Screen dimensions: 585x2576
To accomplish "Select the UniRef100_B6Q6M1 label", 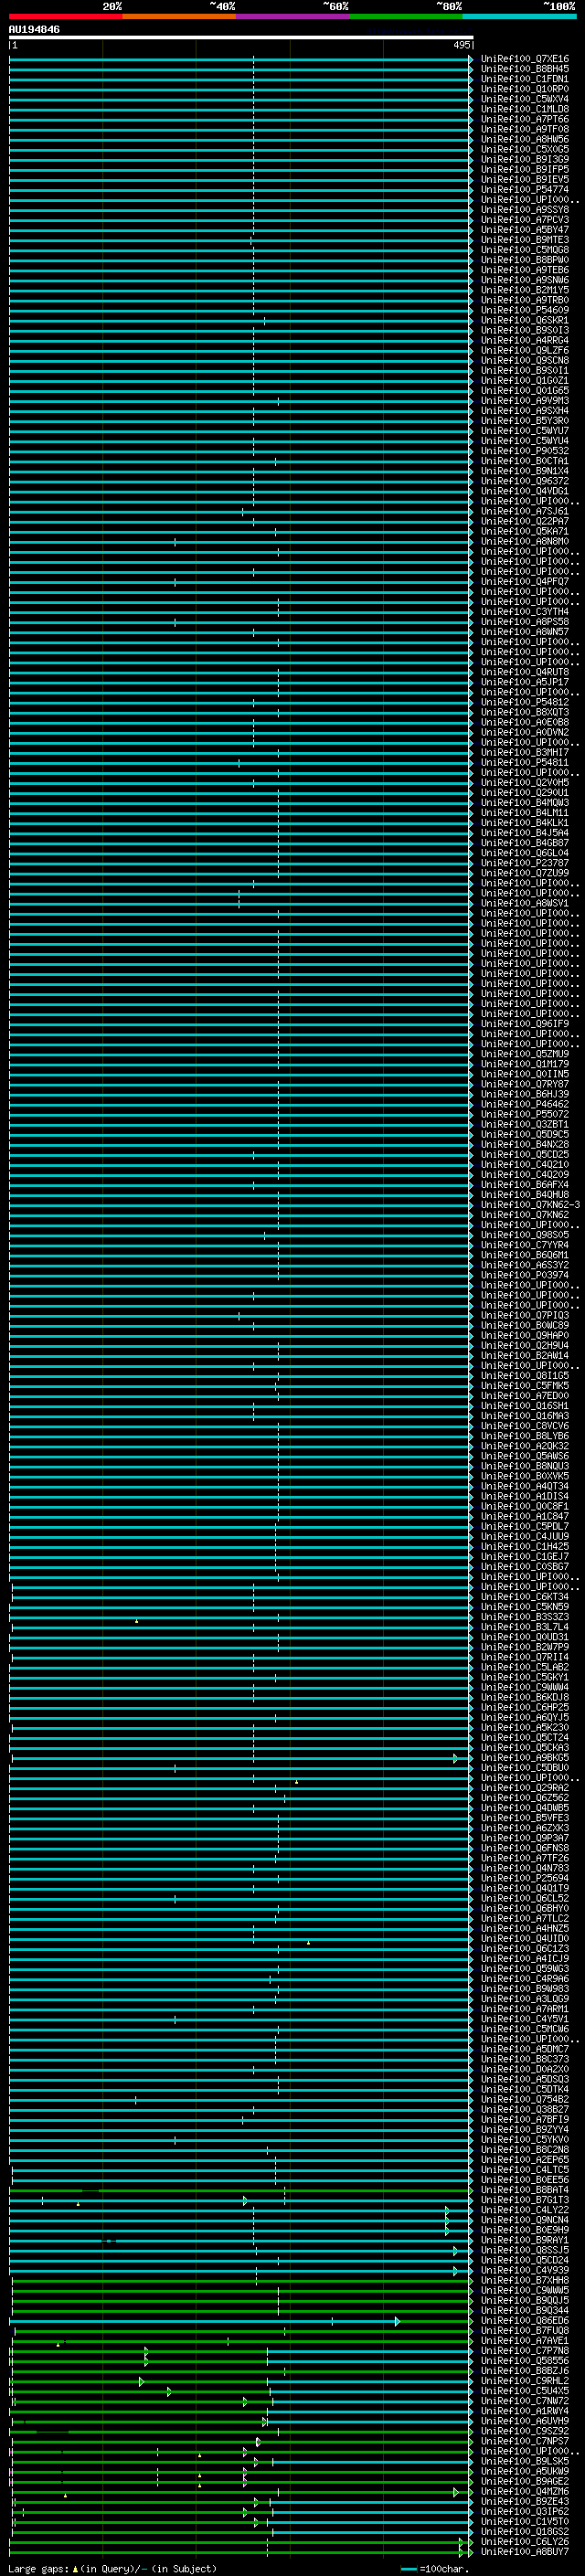I will pyautogui.click(x=525, y=1255).
